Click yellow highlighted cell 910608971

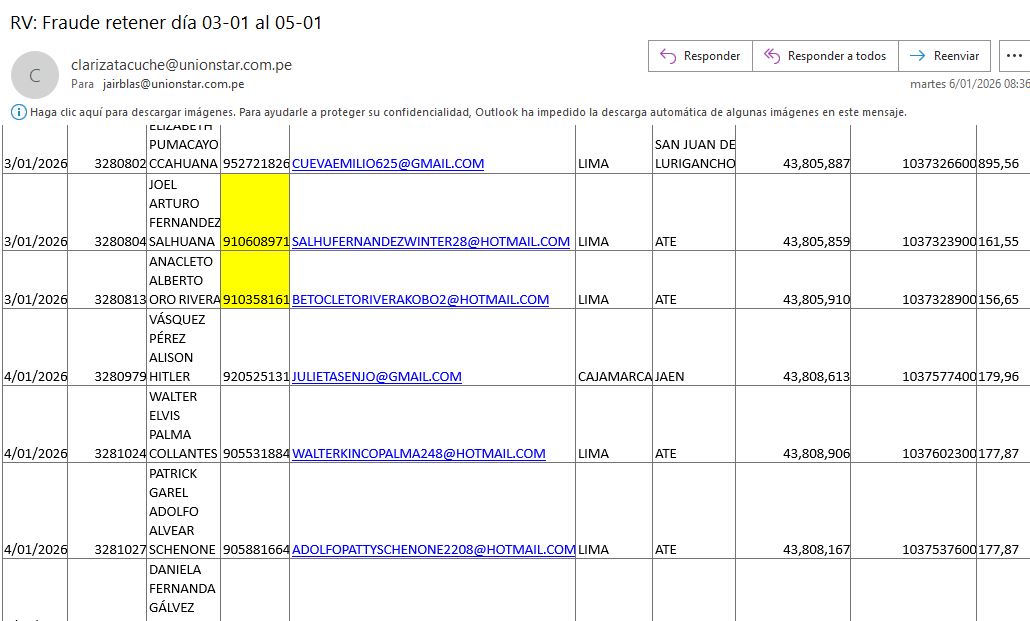tap(255, 241)
